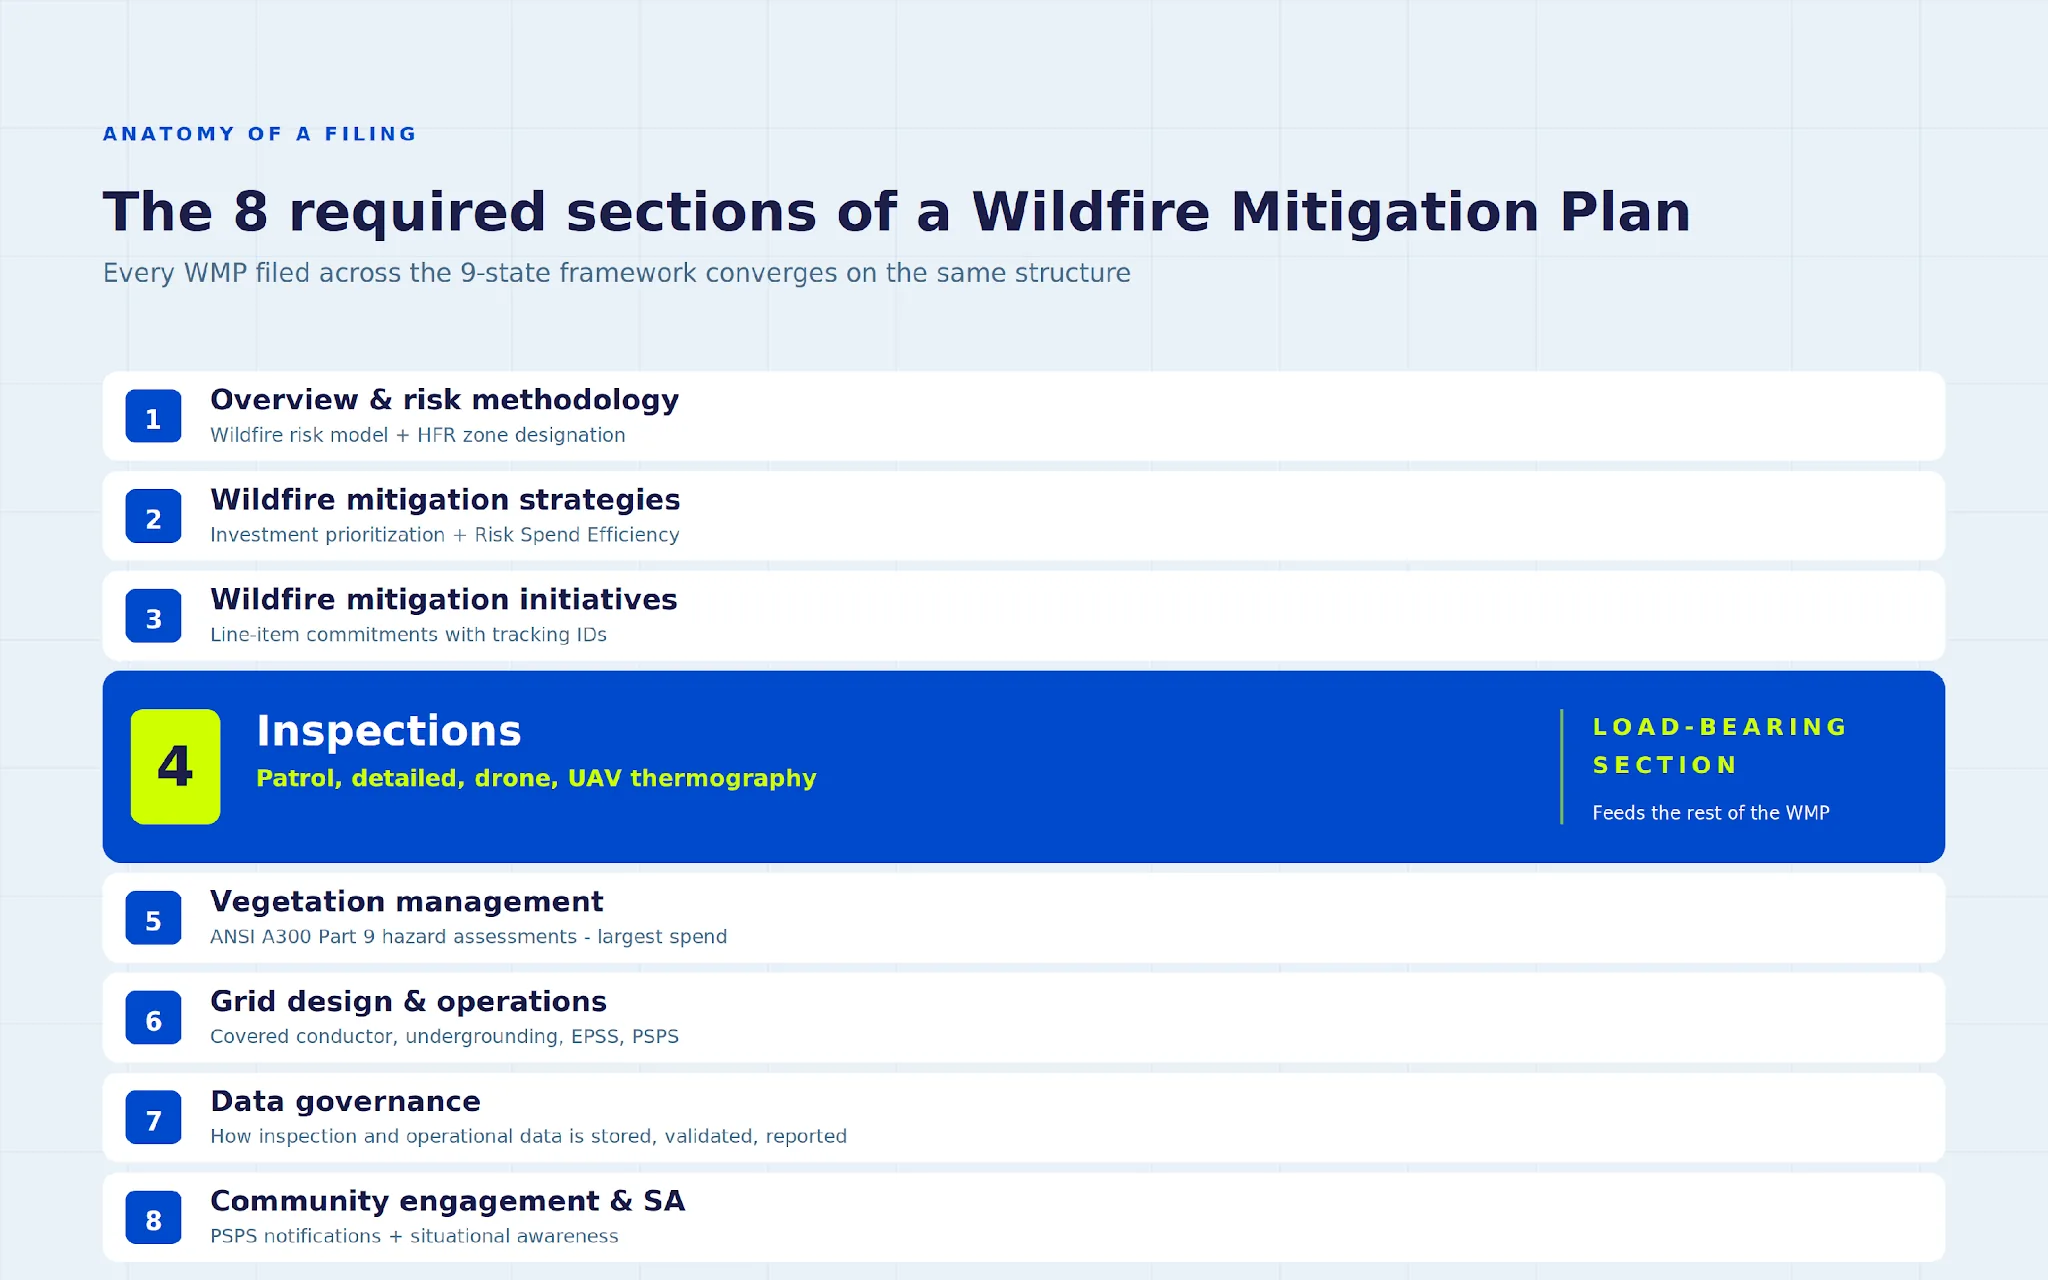Select 'Covered conductor, undergrounding, EPSS, PSPS'
Viewport: 2048px width, 1280px height.
point(444,1037)
